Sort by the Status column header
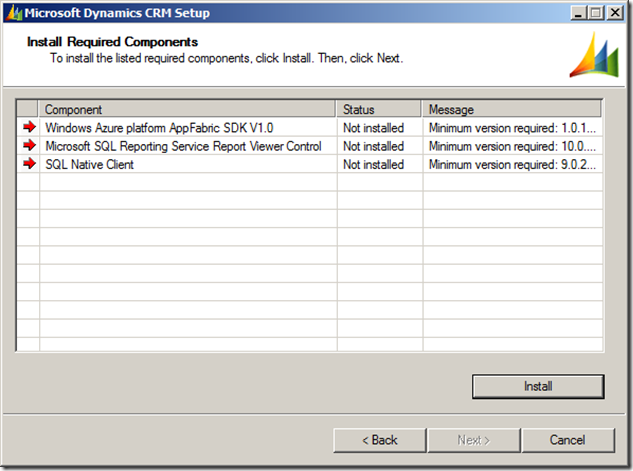 379,109
